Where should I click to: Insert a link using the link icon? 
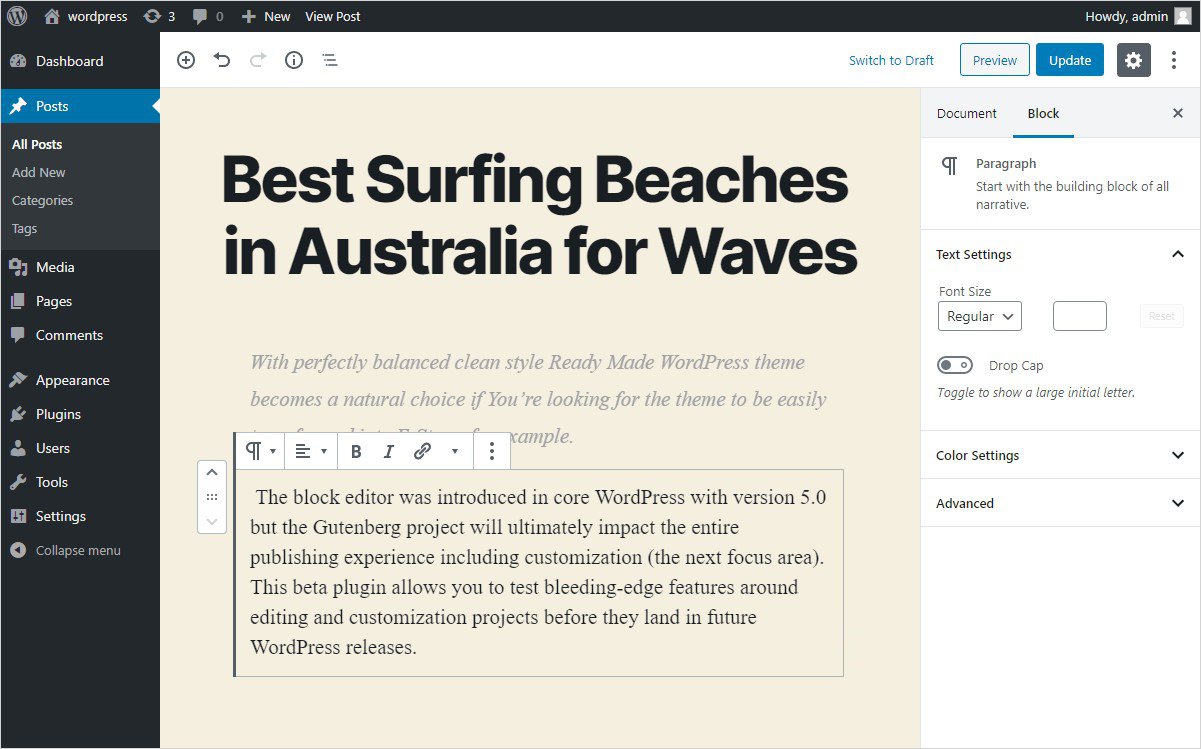(422, 451)
